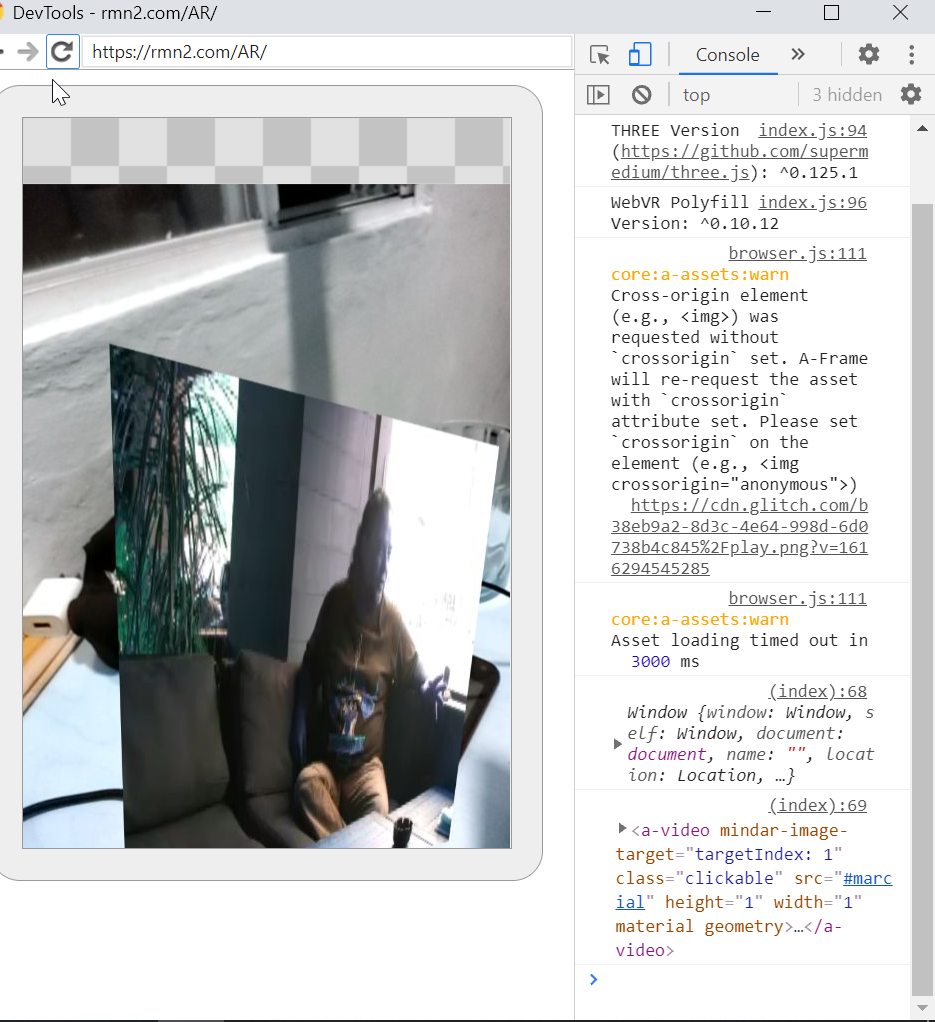935x1022 pixels.
Task: Open more panels using the double-chevron
Action: pyautogui.click(x=798, y=55)
